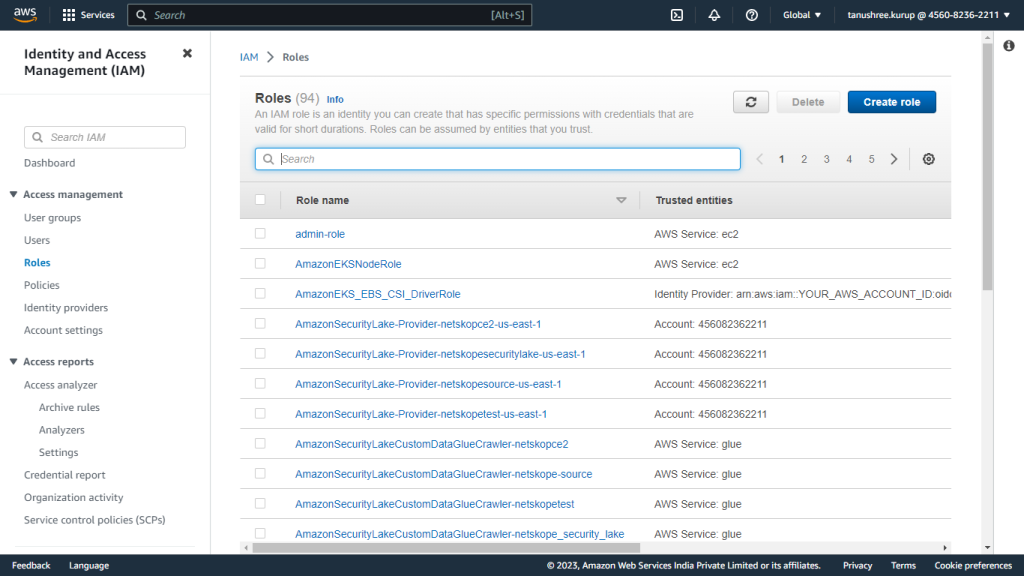The image size is (1024, 576).
Task: Select netskopesource-us-east-1 role checkbox
Action: tap(260, 383)
